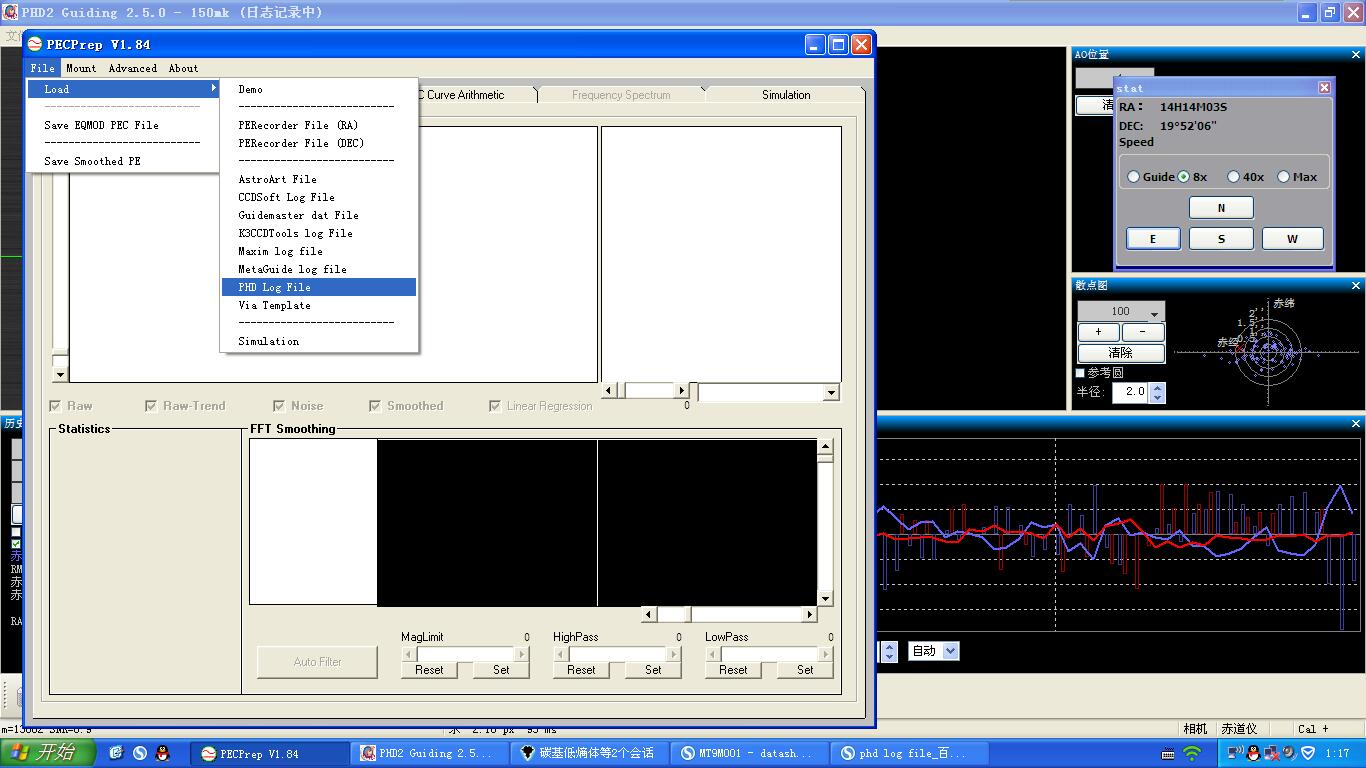The height and width of the screenshot is (768, 1366).
Task: Click the 半径 radius input field
Action: [1131, 392]
